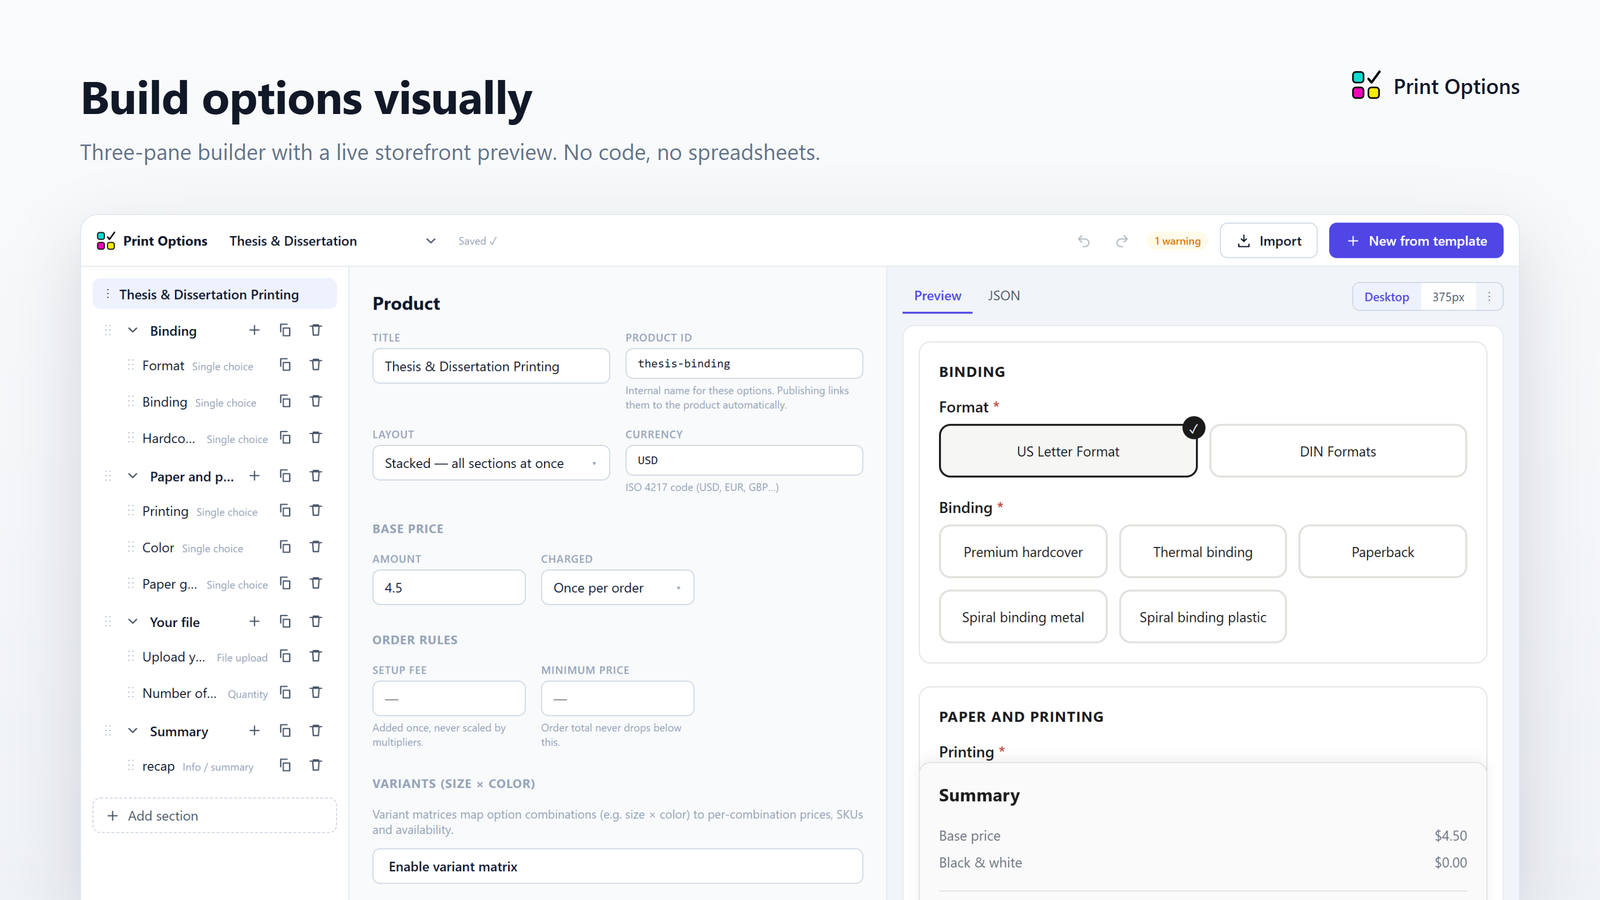Delete the Format single choice option
Image resolution: width=1600 pixels, height=900 pixels.
point(316,365)
